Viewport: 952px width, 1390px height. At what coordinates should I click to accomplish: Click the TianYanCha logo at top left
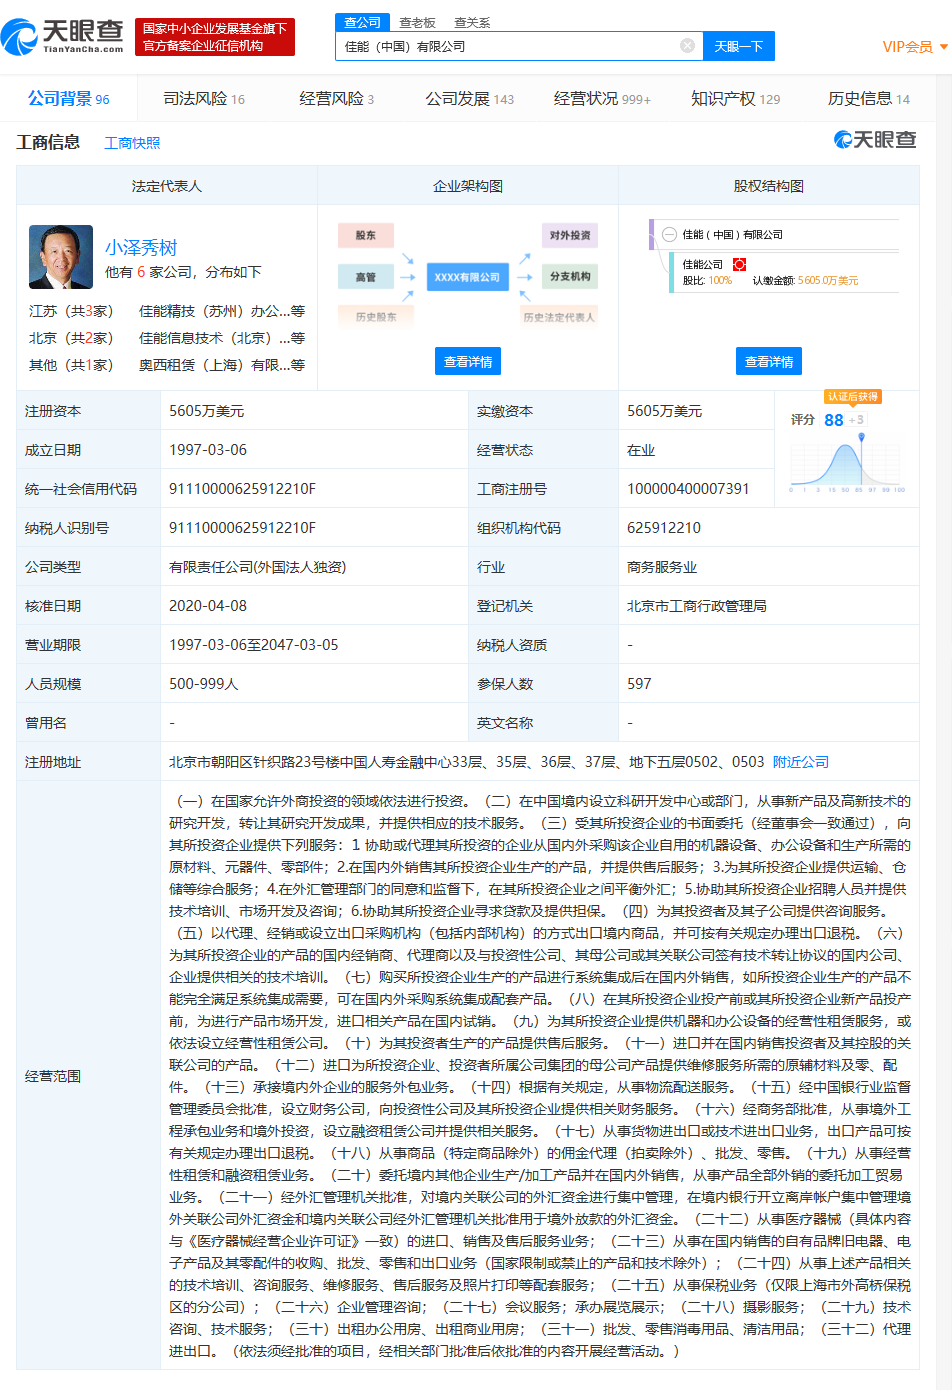click(x=63, y=36)
